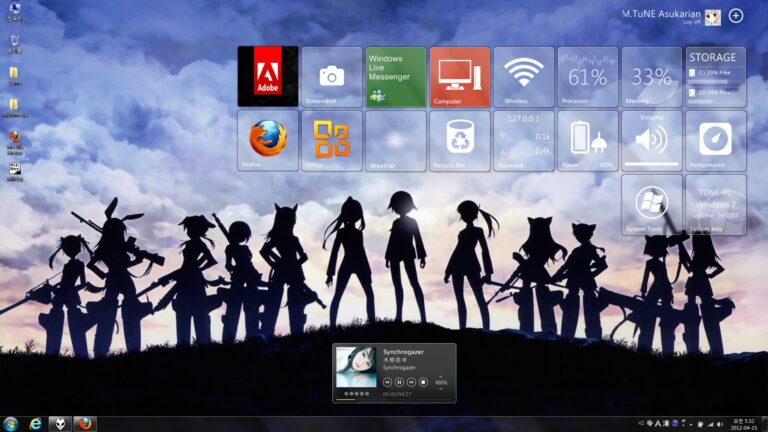Open the Weather tile
The image size is (768, 432).
point(396,141)
